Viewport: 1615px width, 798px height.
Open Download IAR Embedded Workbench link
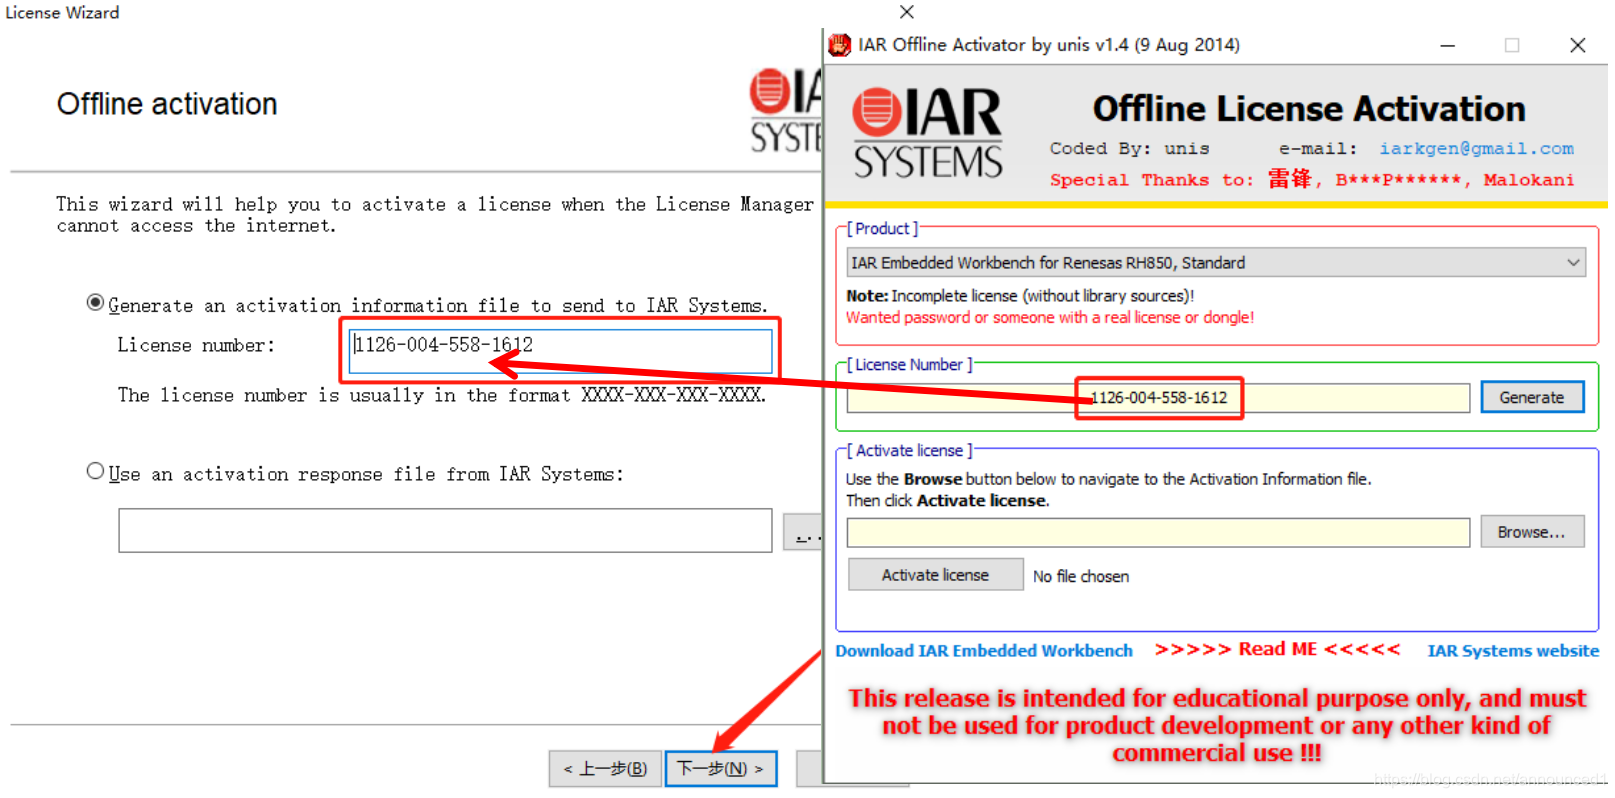[x=984, y=651]
